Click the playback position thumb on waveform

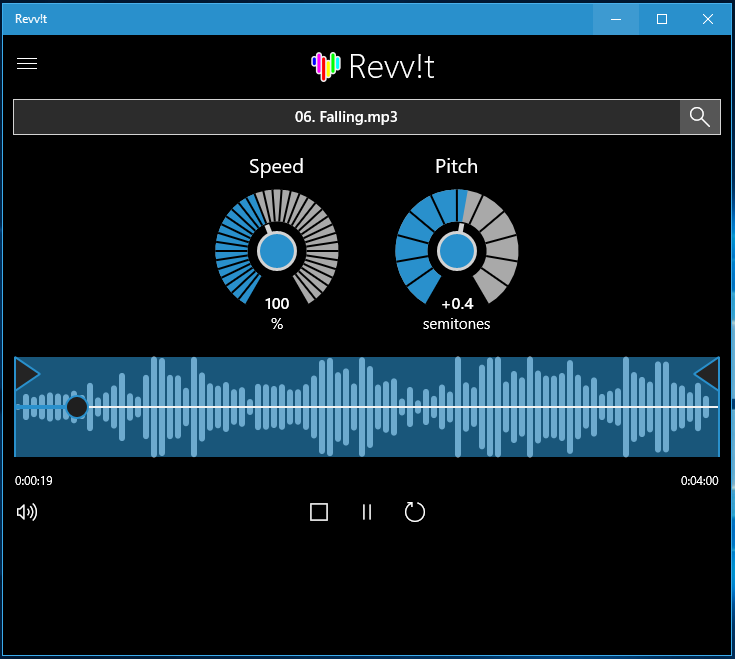click(77, 407)
